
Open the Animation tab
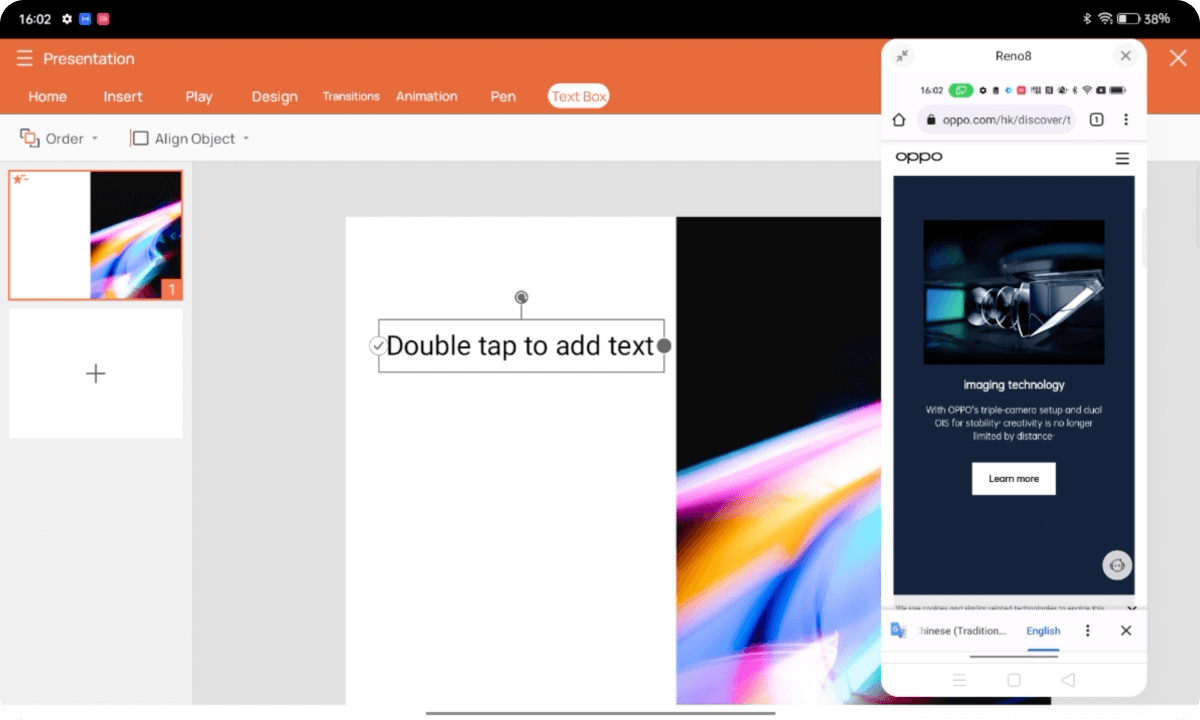[x=427, y=96]
